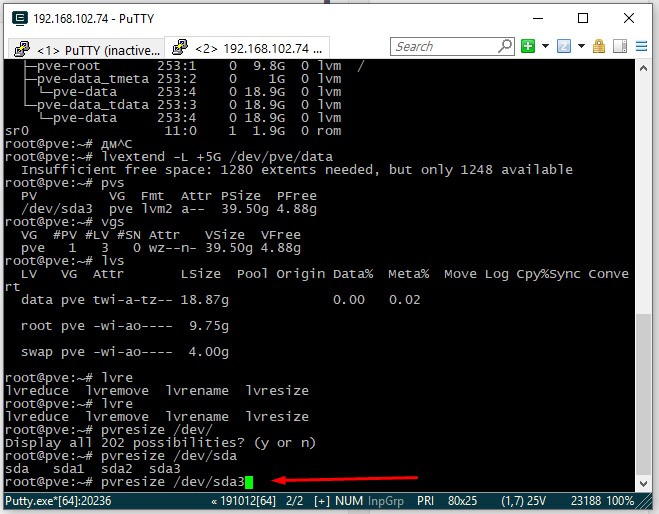Click the 'root pve -wi-ao----' lvs row
The image size is (659, 514).
click(125, 326)
